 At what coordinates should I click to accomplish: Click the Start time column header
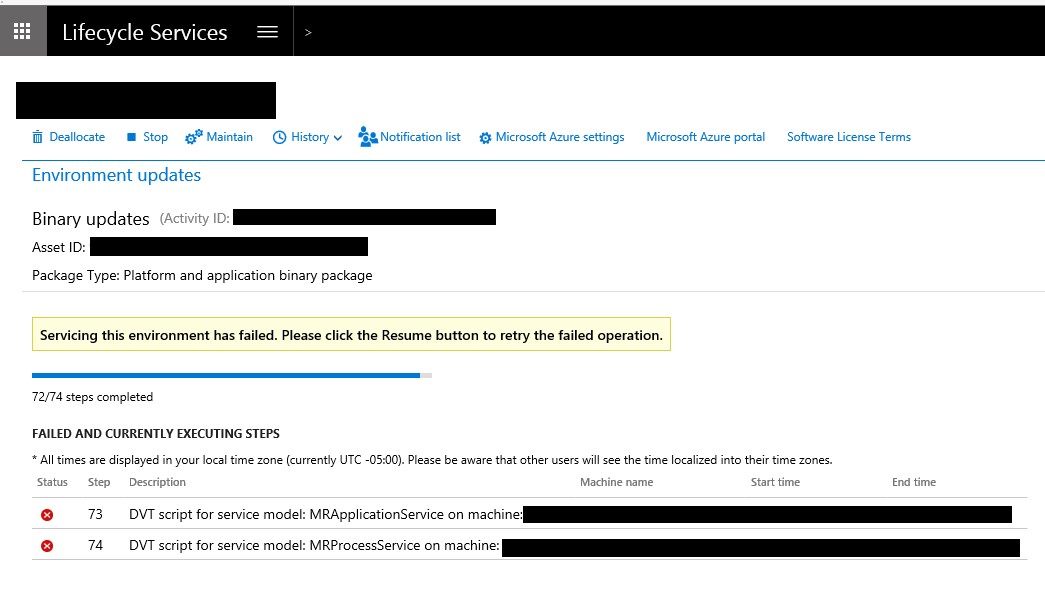(775, 482)
